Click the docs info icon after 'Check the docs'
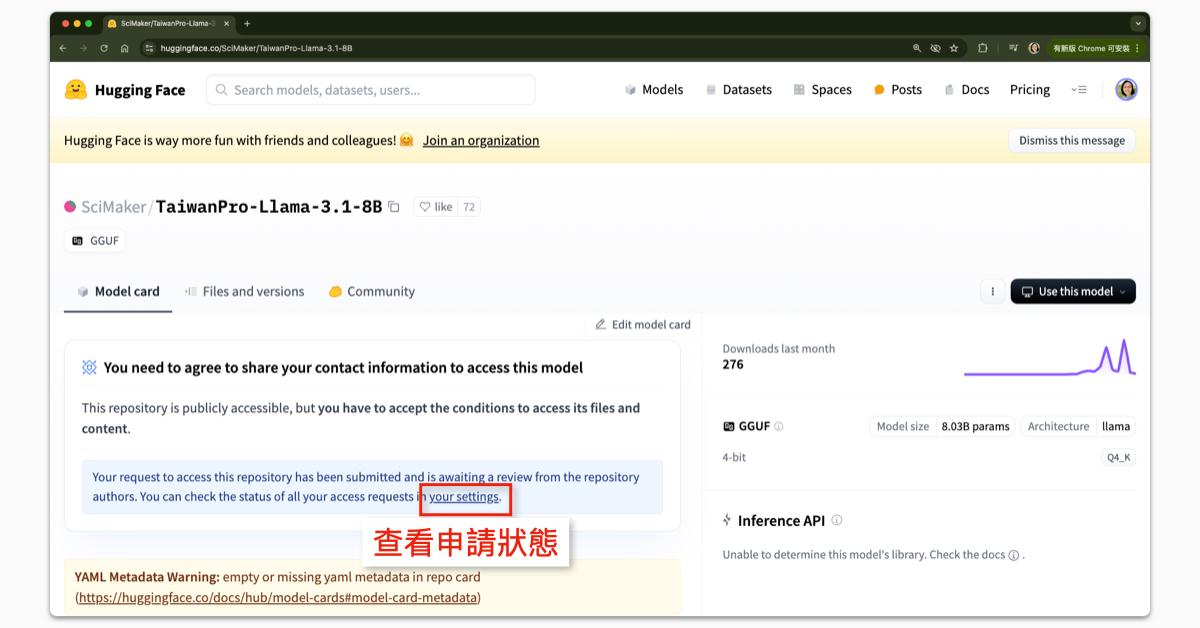 pyautogui.click(x=1013, y=555)
